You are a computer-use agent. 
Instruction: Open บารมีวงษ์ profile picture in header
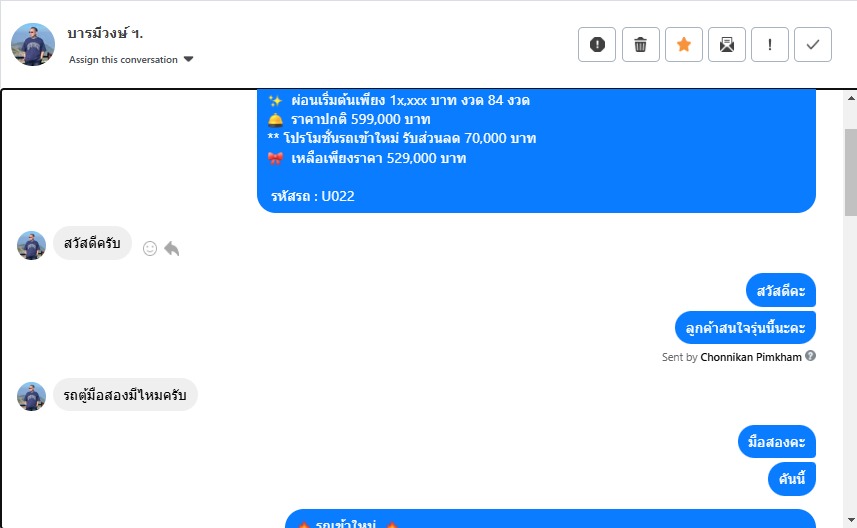pos(33,44)
